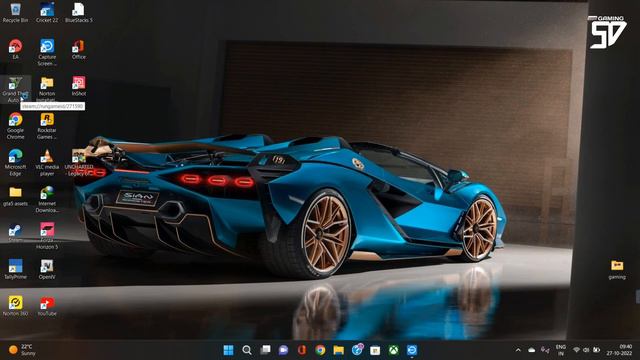Select the BlueStacks 5 desktop shortcut
640x360 pixels.
pyautogui.click(x=78, y=12)
